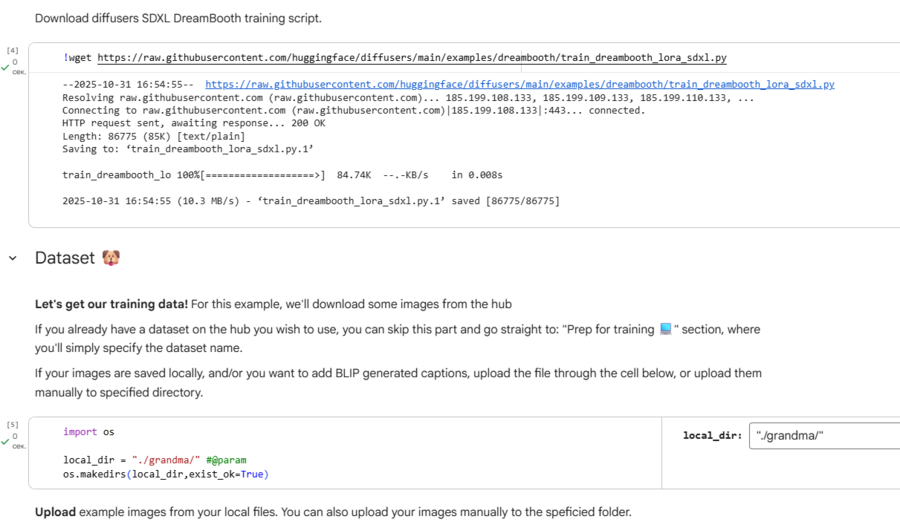Click the green checkmark beside cell 5
Image resolution: width=900 pixels, height=522 pixels.
pyautogui.click(x=5, y=441)
